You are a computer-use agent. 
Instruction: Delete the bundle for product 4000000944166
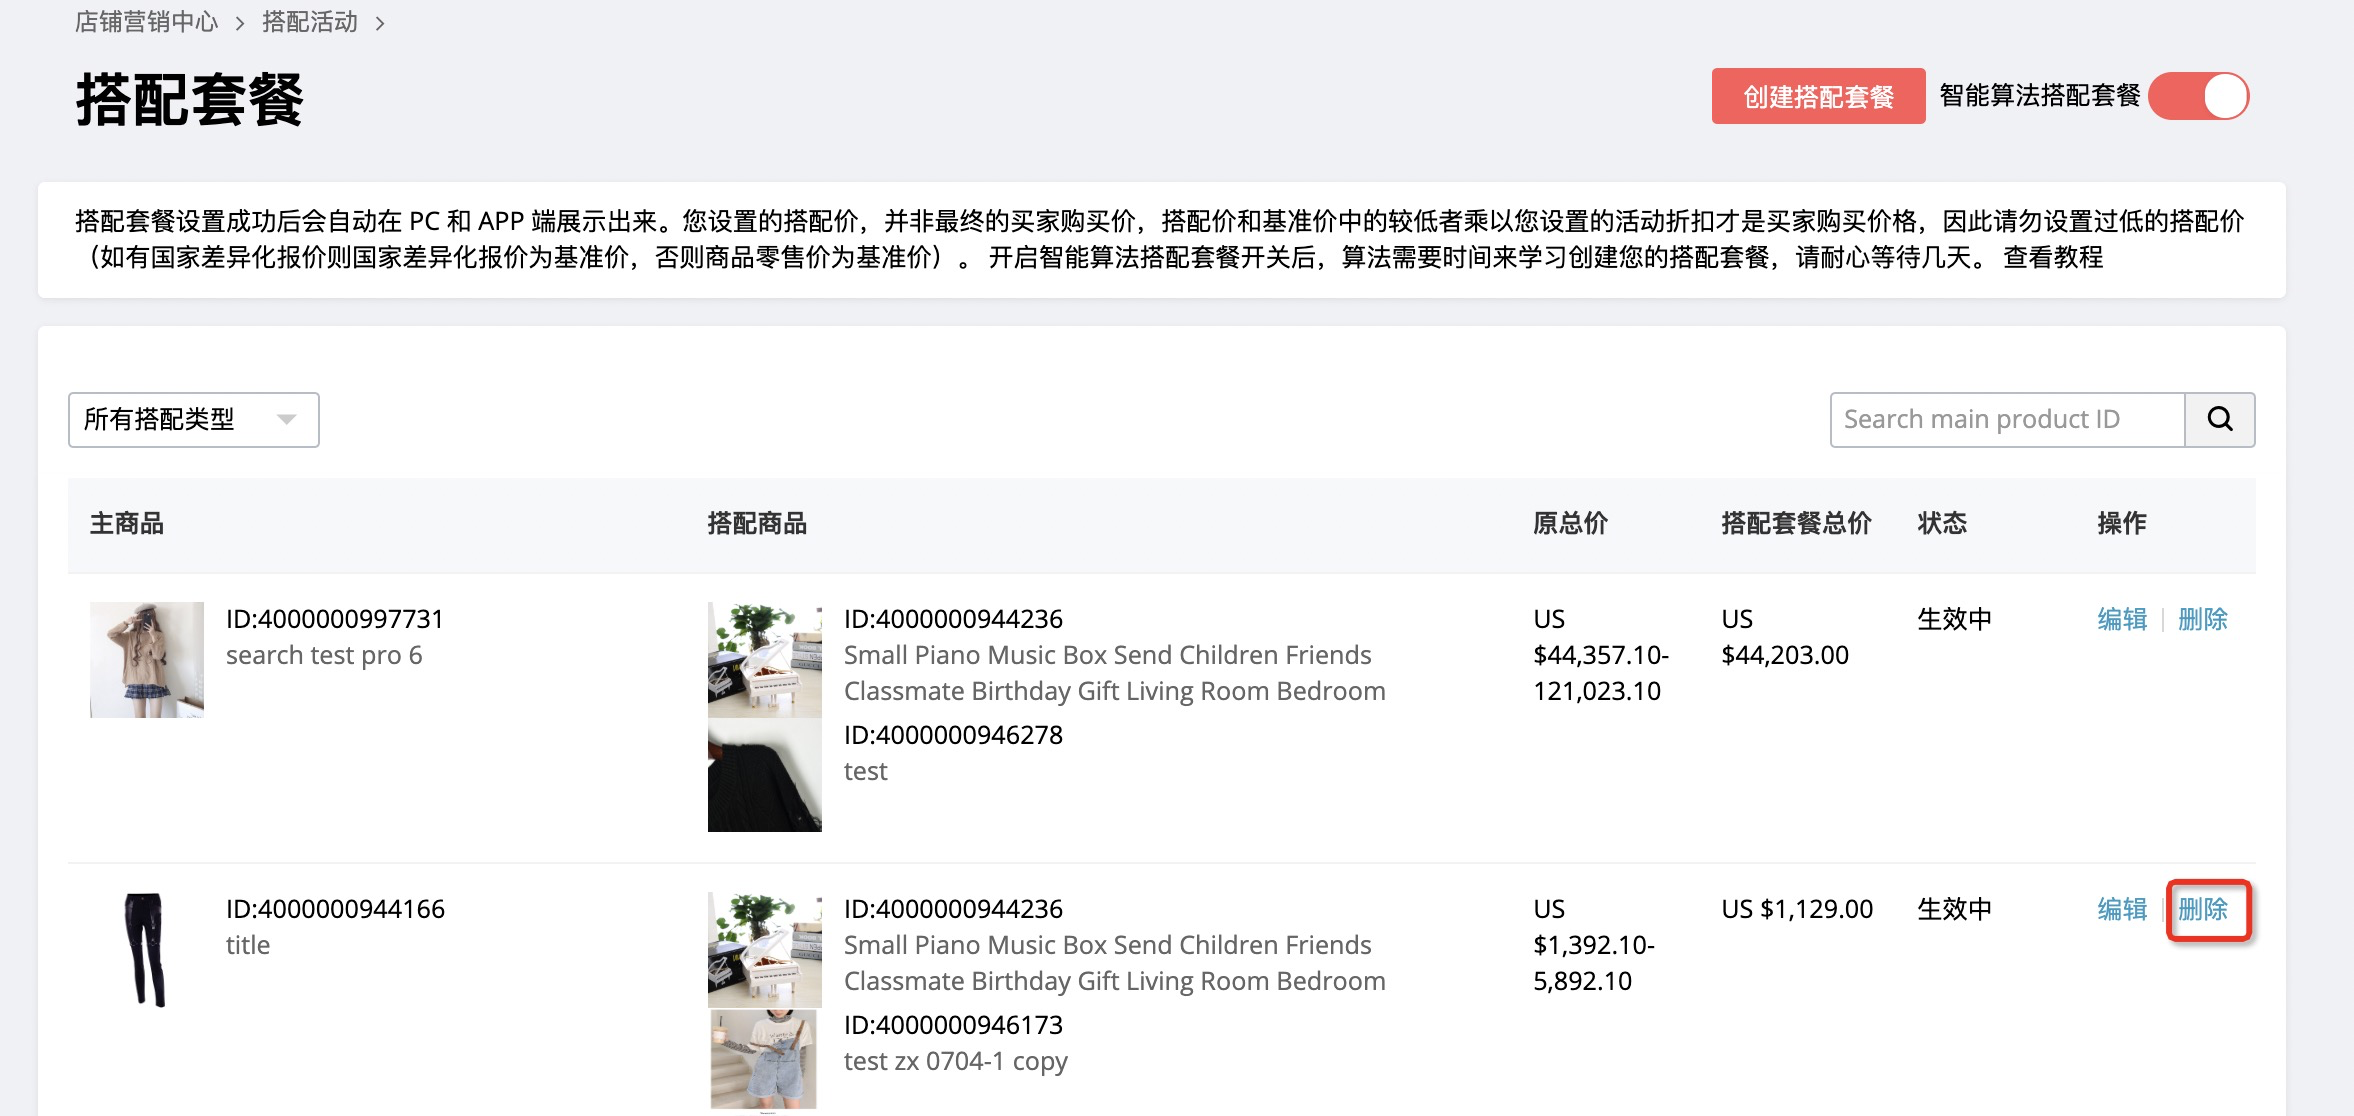coord(2203,909)
